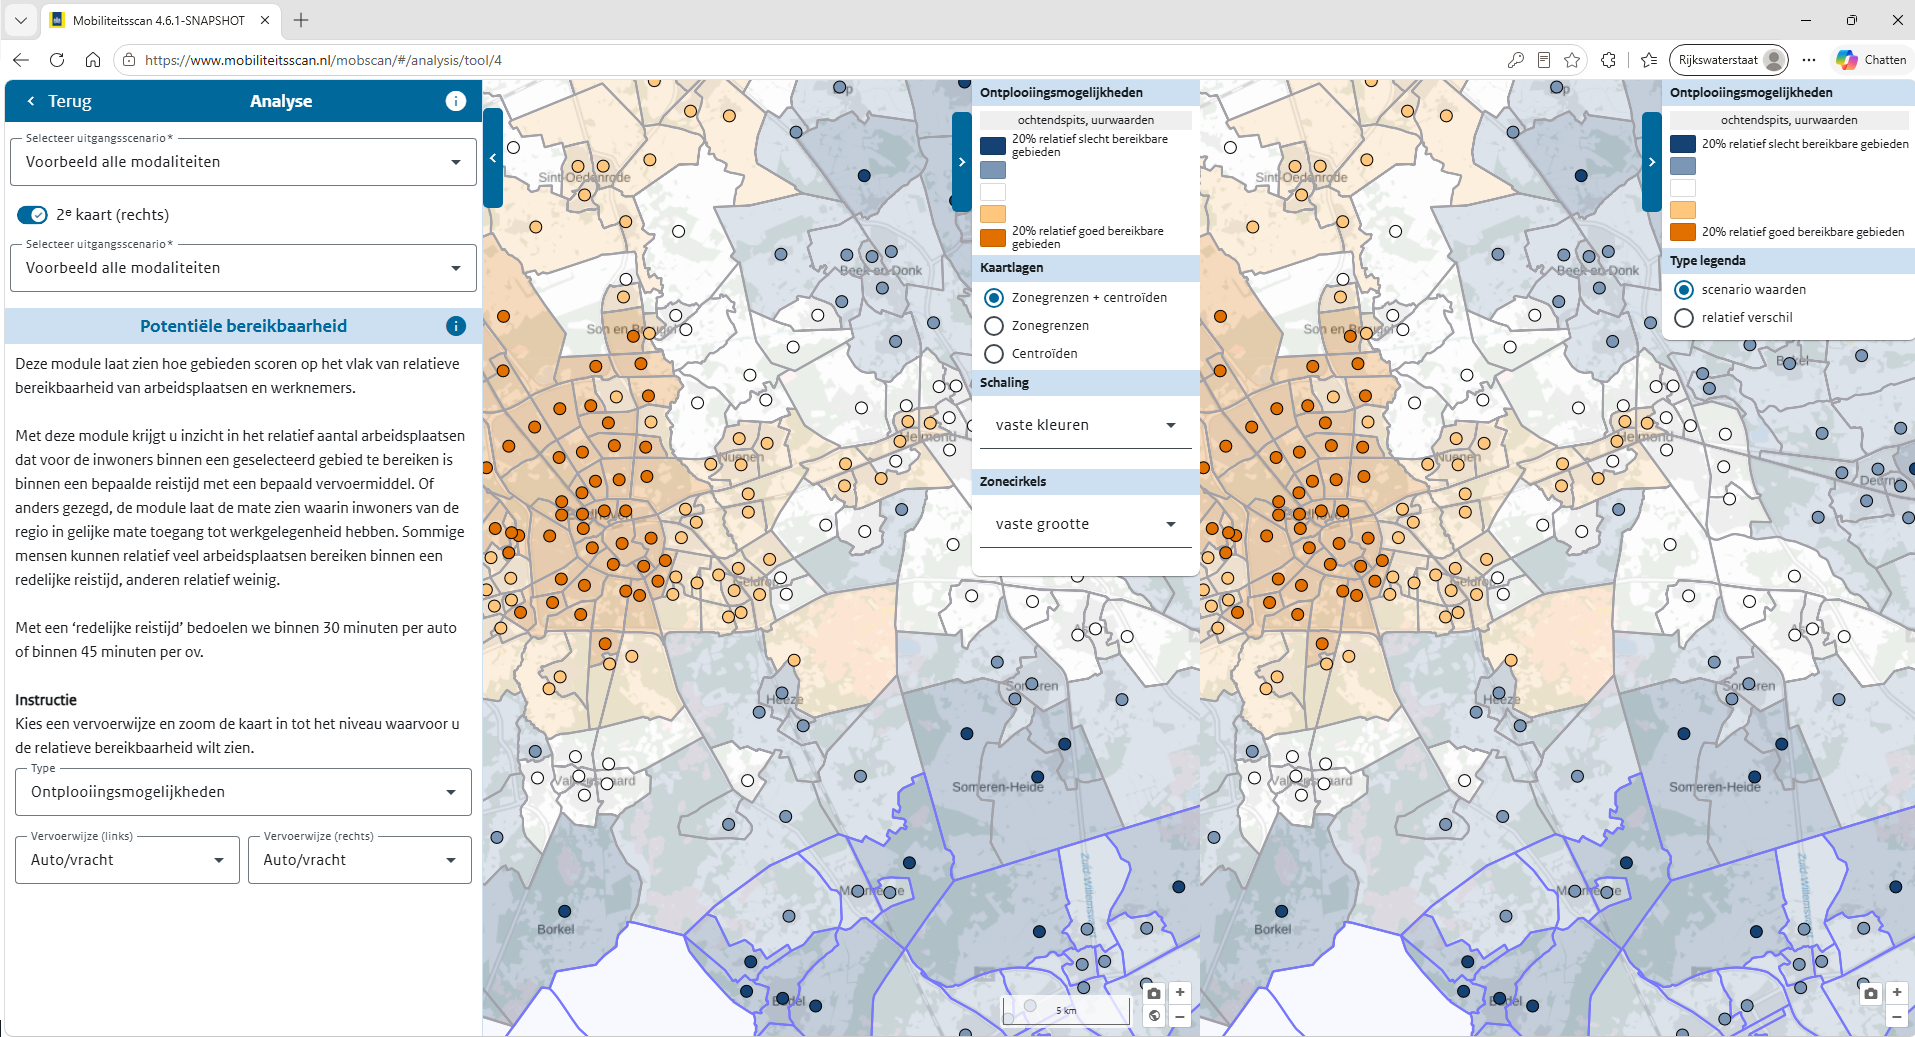Open Copilot Chatten button
The height and width of the screenshot is (1037, 1915).
[x=1871, y=60]
